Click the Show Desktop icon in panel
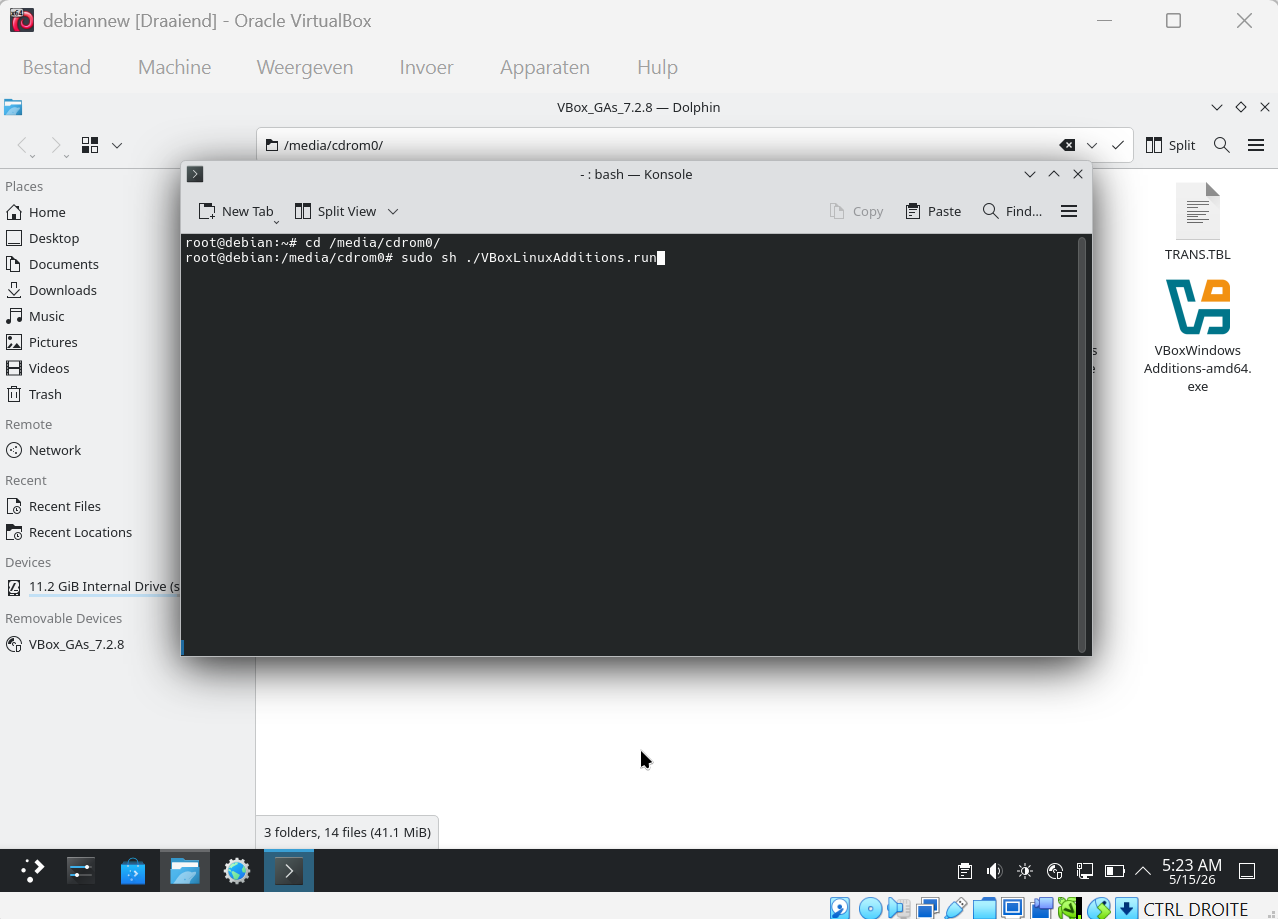1278x919 pixels. (1247, 871)
